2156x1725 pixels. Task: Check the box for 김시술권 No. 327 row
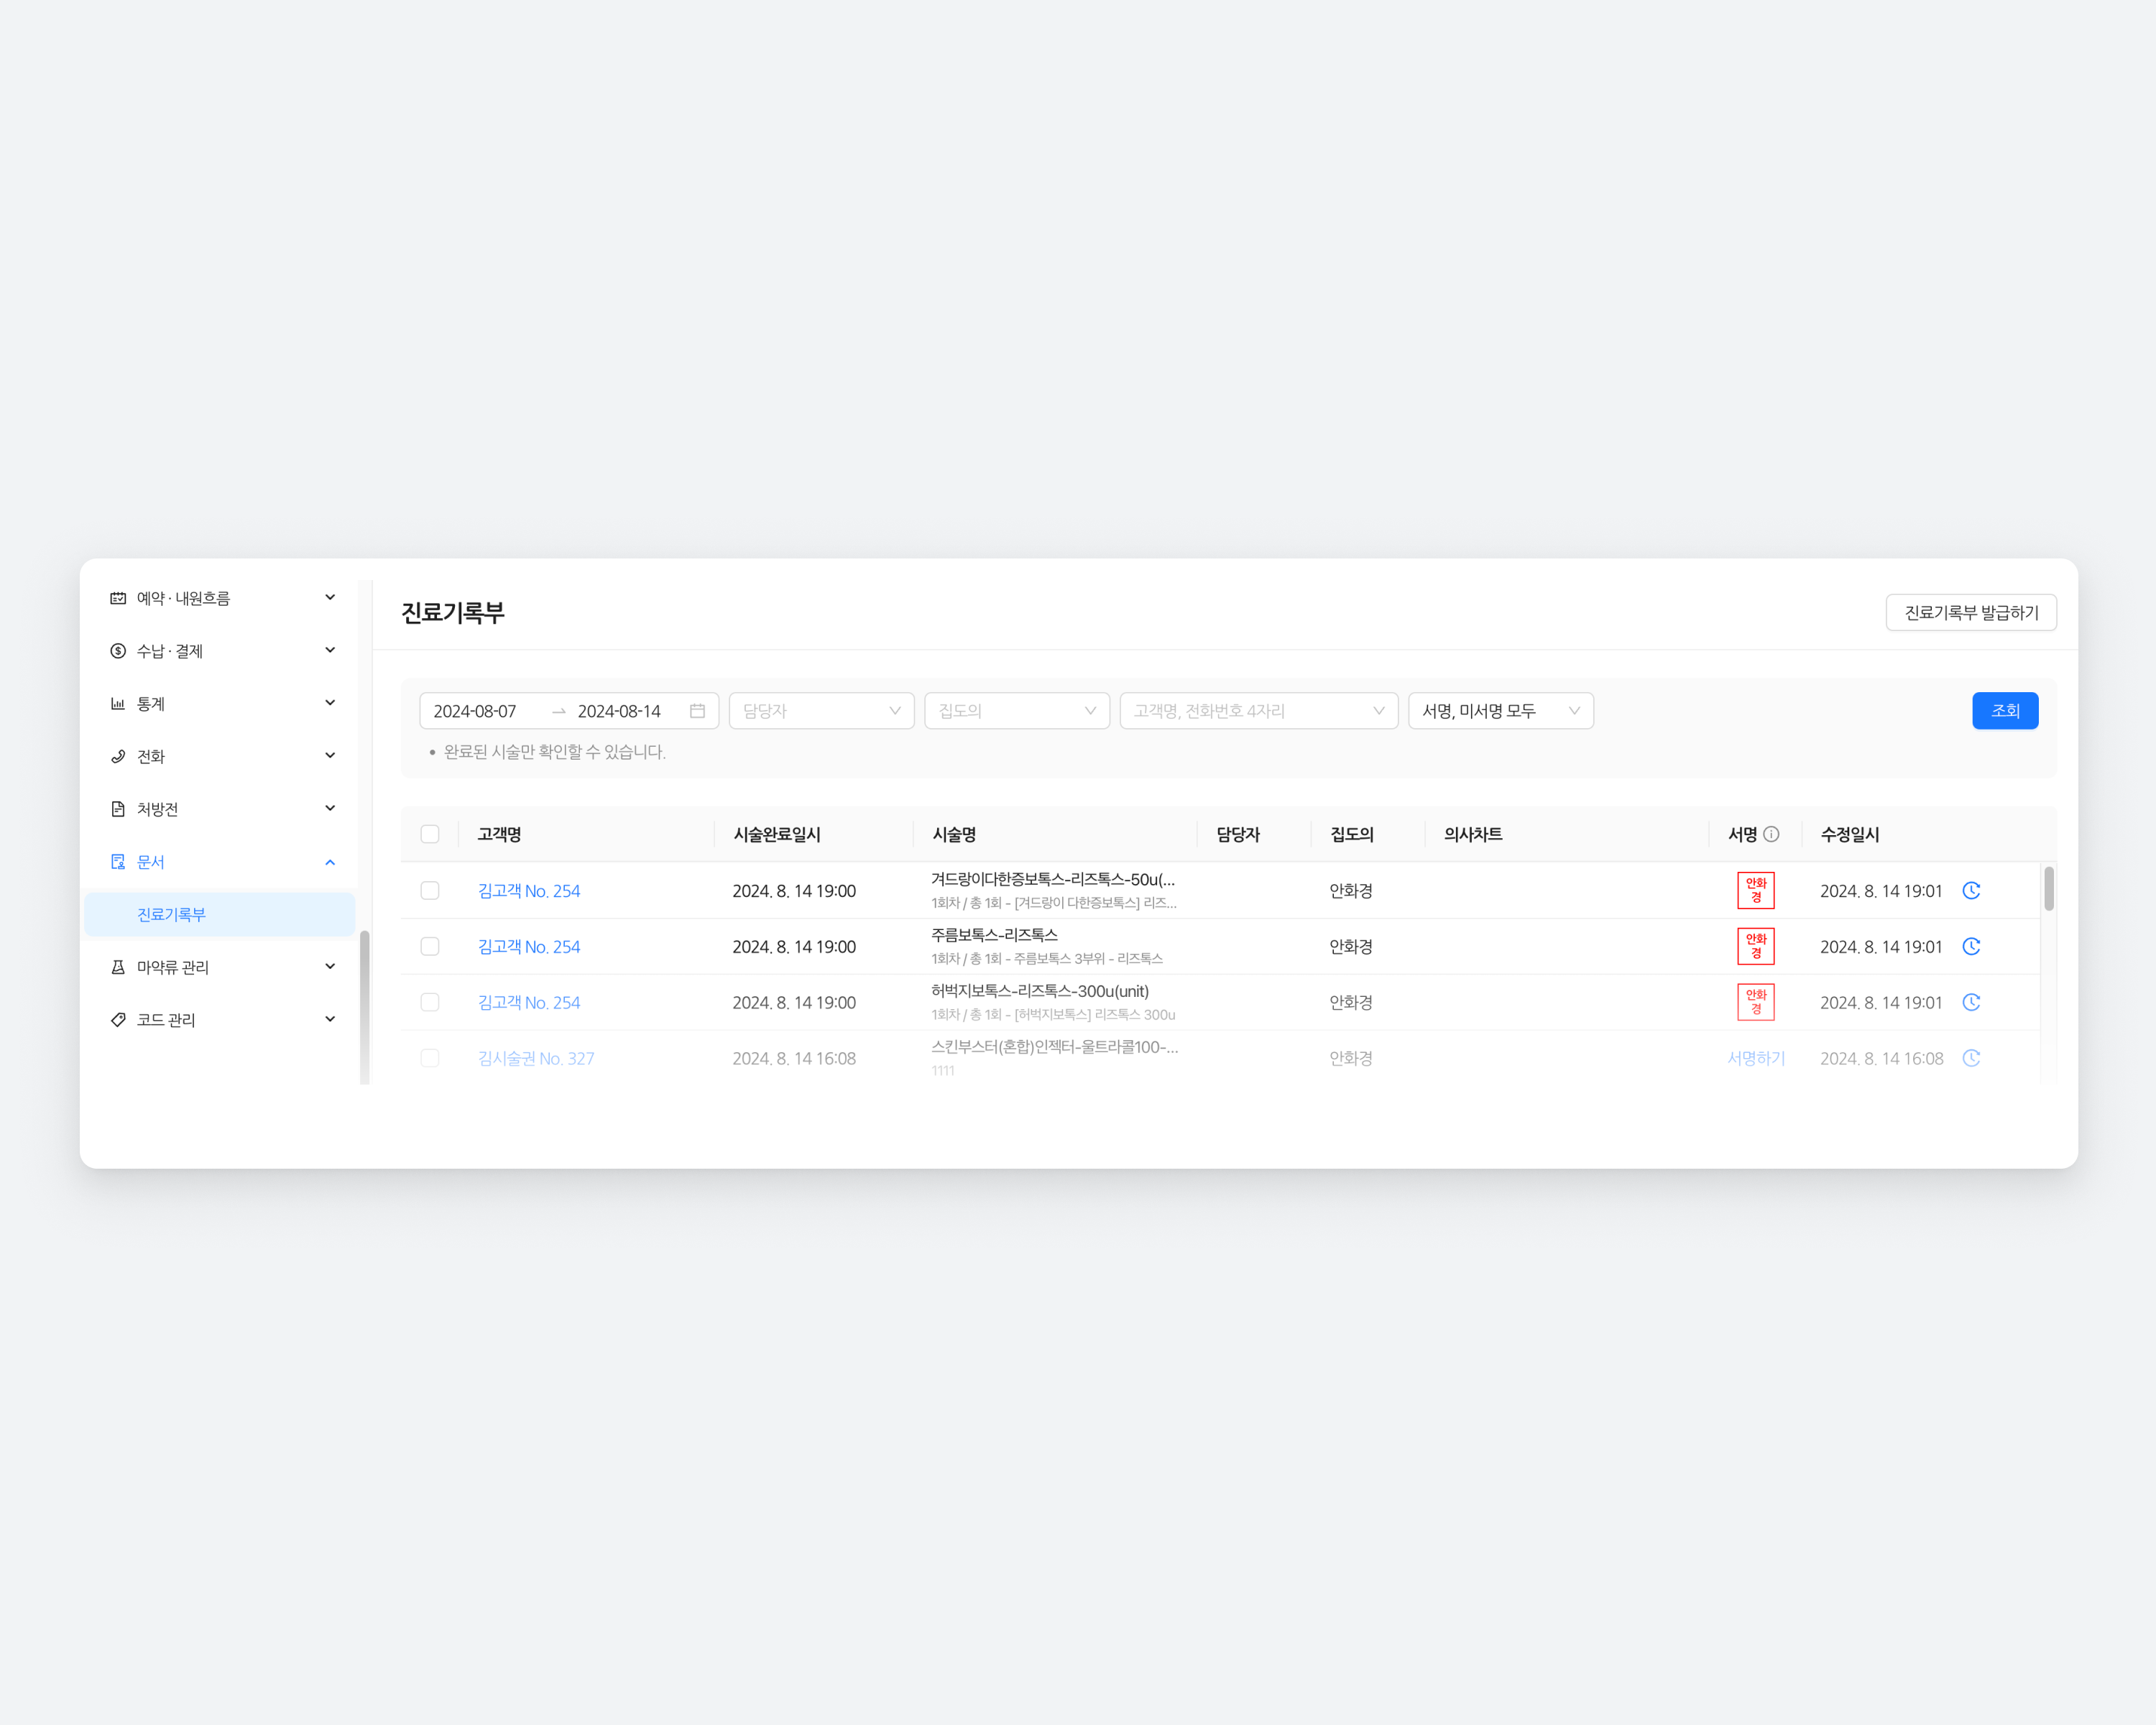[x=430, y=1058]
